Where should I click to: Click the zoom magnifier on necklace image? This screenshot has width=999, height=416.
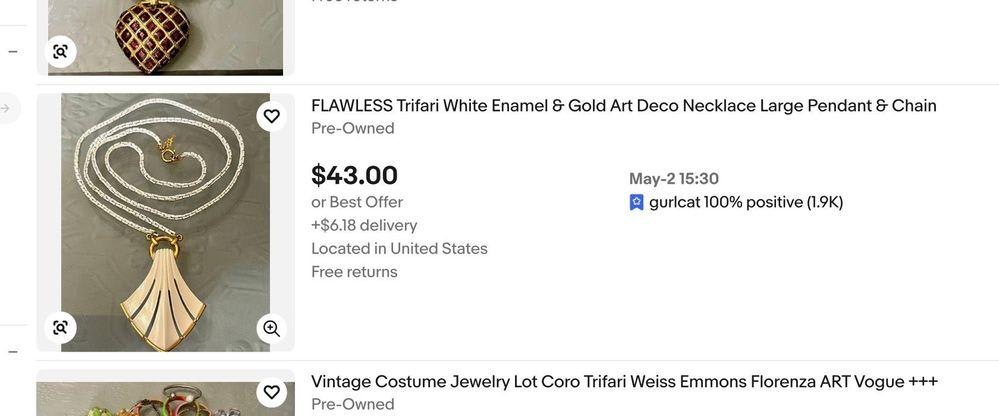point(271,328)
